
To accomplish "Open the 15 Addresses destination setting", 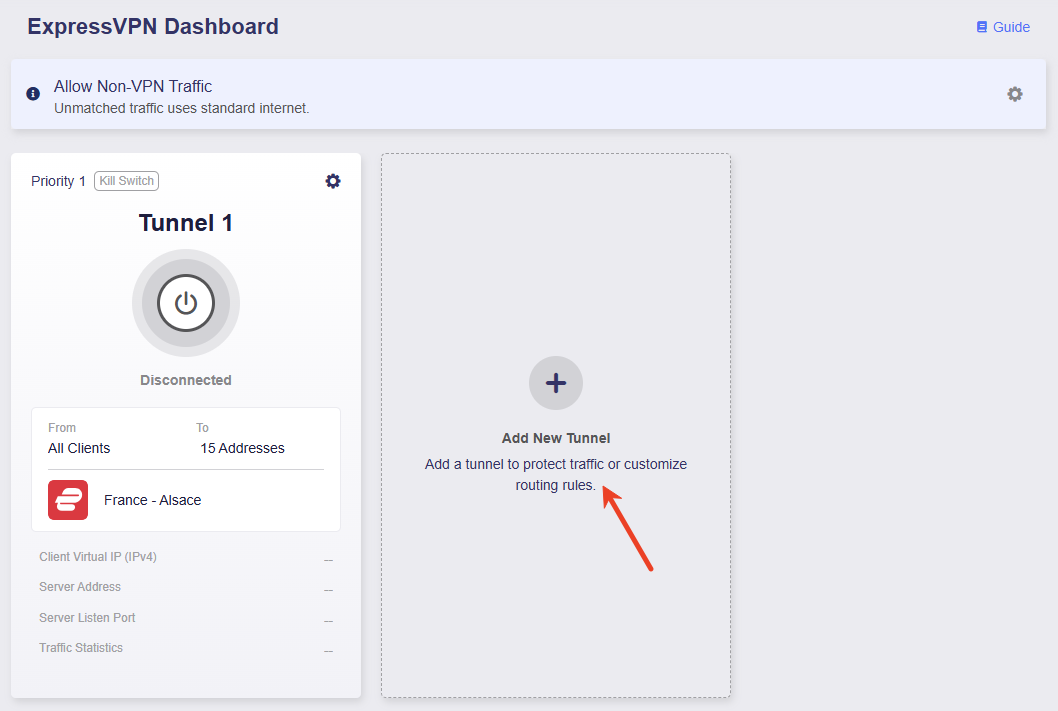I will 242,448.
